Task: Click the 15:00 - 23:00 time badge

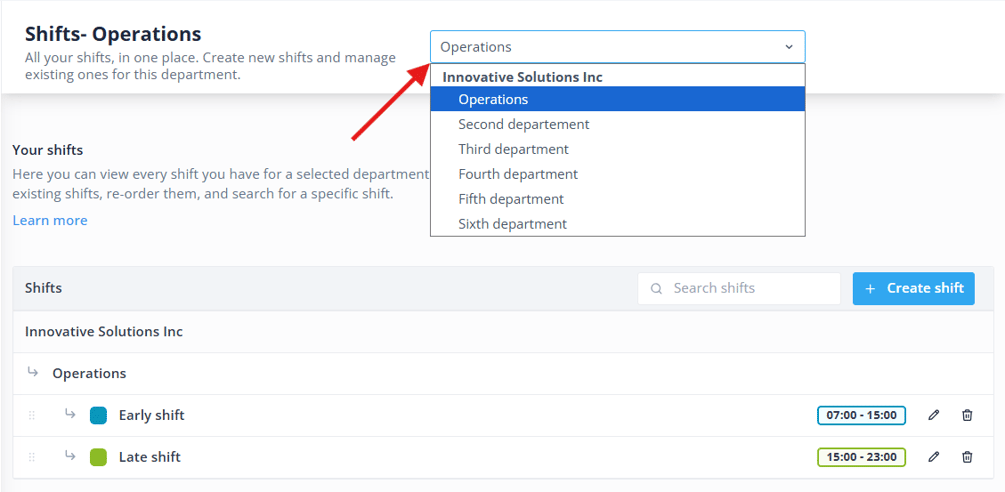Action: pyautogui.click(x=861, y=457)
